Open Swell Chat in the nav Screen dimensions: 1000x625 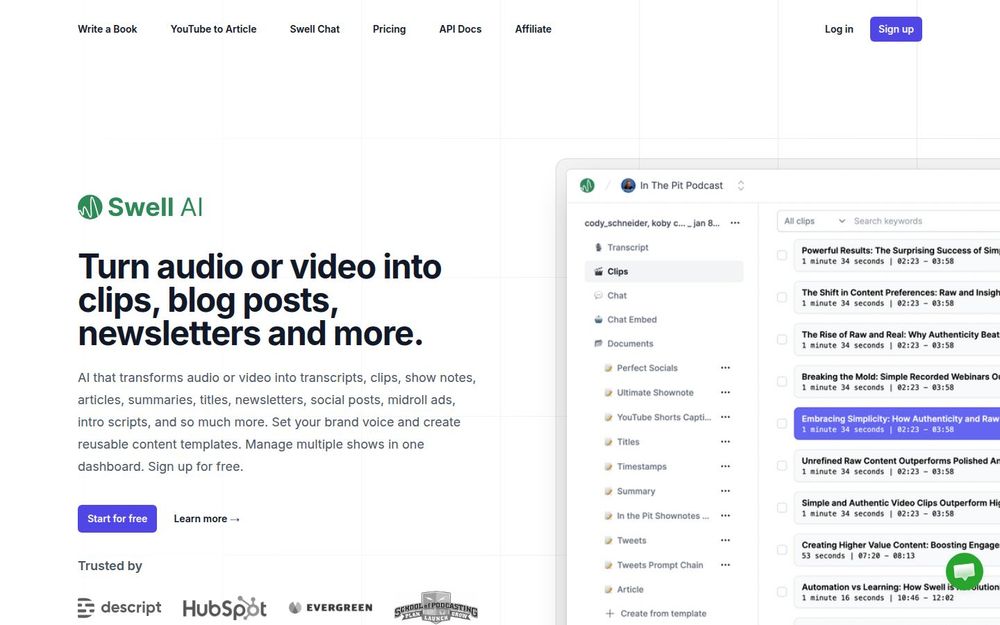(314, 29)
